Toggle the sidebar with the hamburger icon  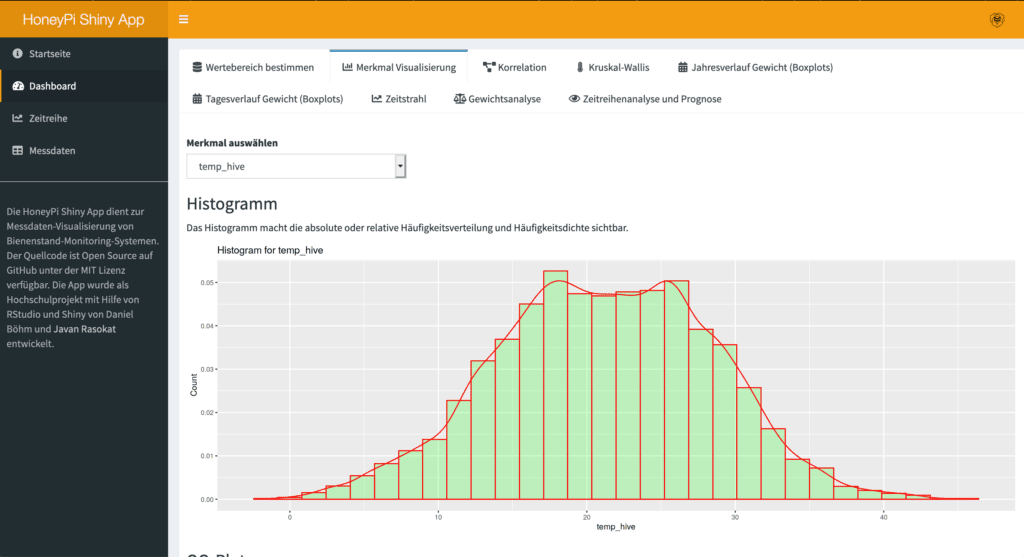(x=184, y=20)
